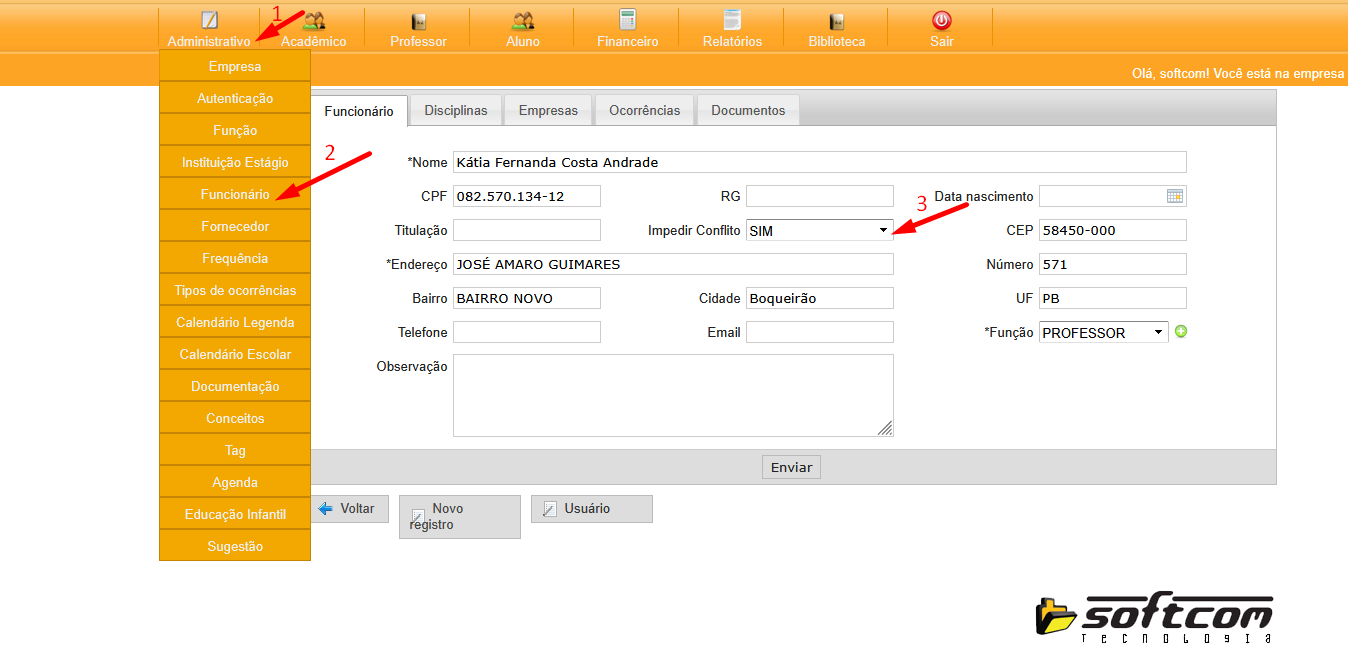This screenshot has height=657, width=1348.
Task: Click the Voltar button
Action: (x=348, y=508)
